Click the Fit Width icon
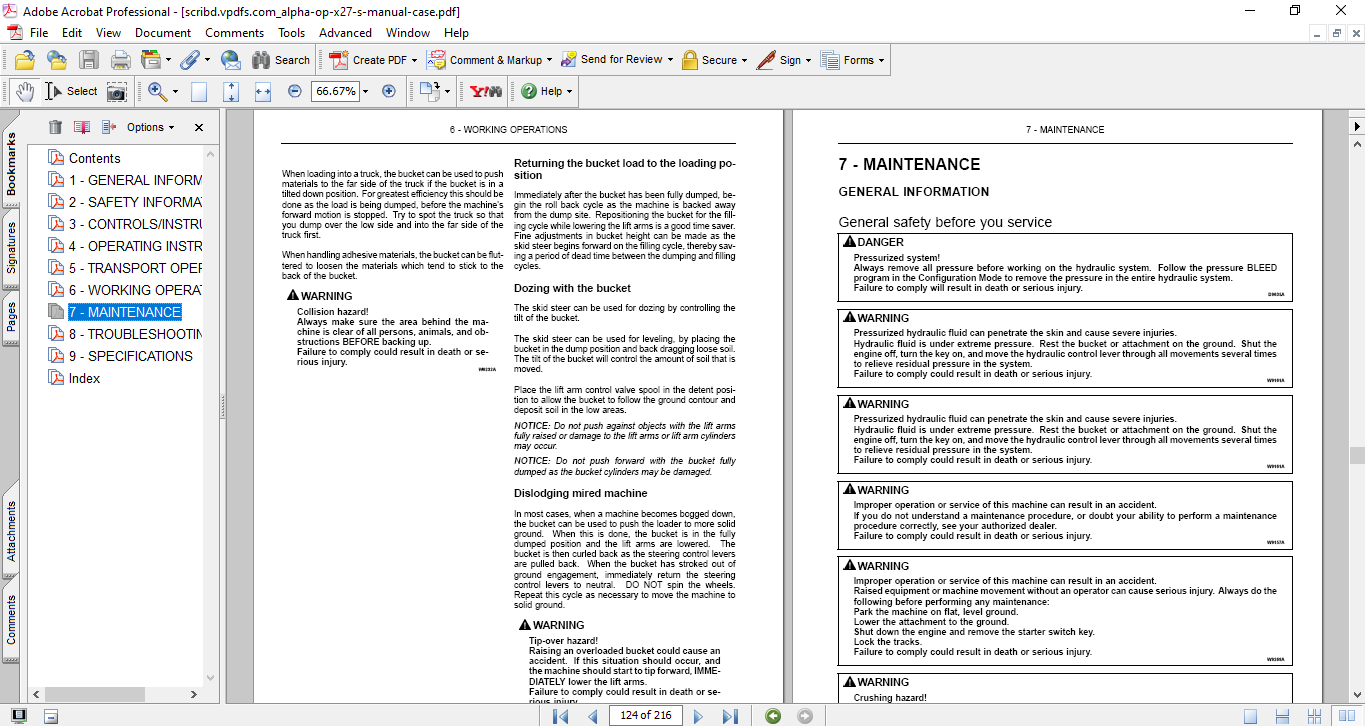The image size is (1365, 726). coord(263,91)
